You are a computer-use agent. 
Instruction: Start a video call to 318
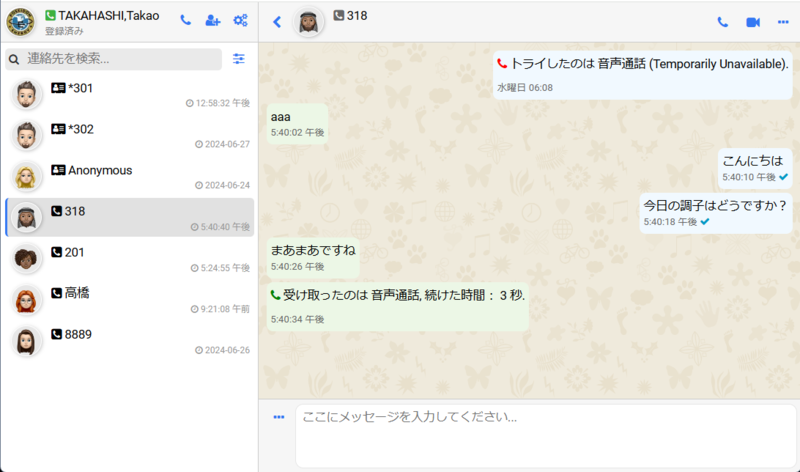point(752,22)
